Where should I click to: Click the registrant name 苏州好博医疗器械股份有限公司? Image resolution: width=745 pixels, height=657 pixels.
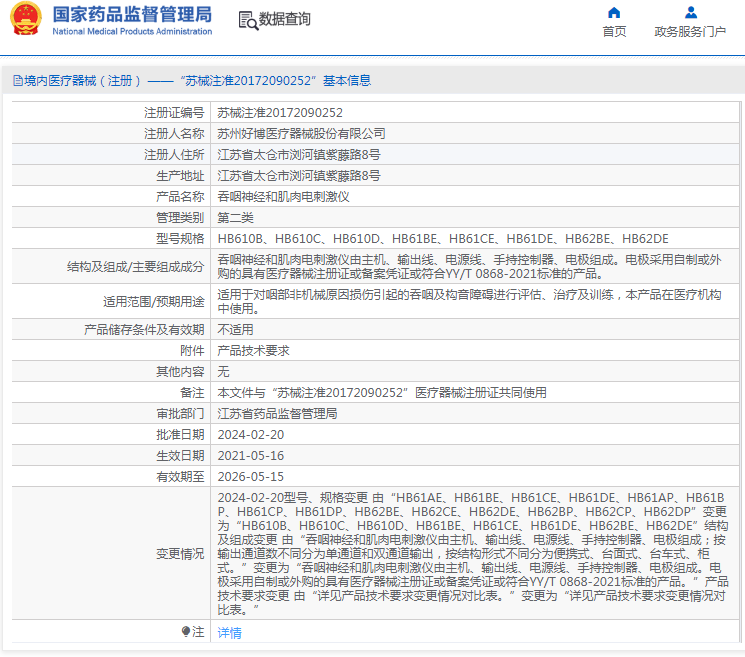point(301,134)
